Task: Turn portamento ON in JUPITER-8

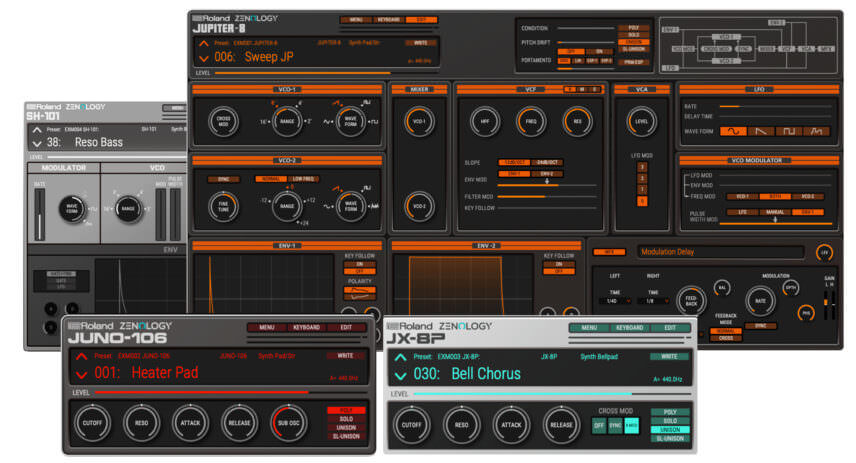Action: pyautogui.click(x=599, y=51)
